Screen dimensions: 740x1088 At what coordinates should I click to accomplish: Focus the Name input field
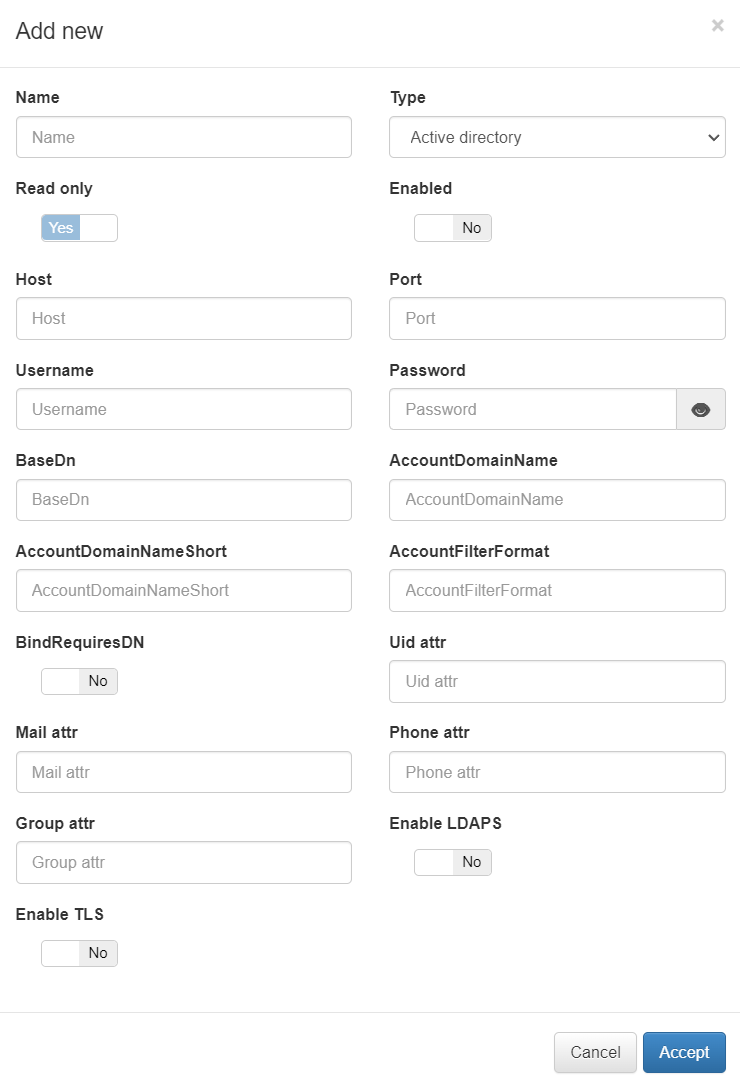(x=184, y=137)
